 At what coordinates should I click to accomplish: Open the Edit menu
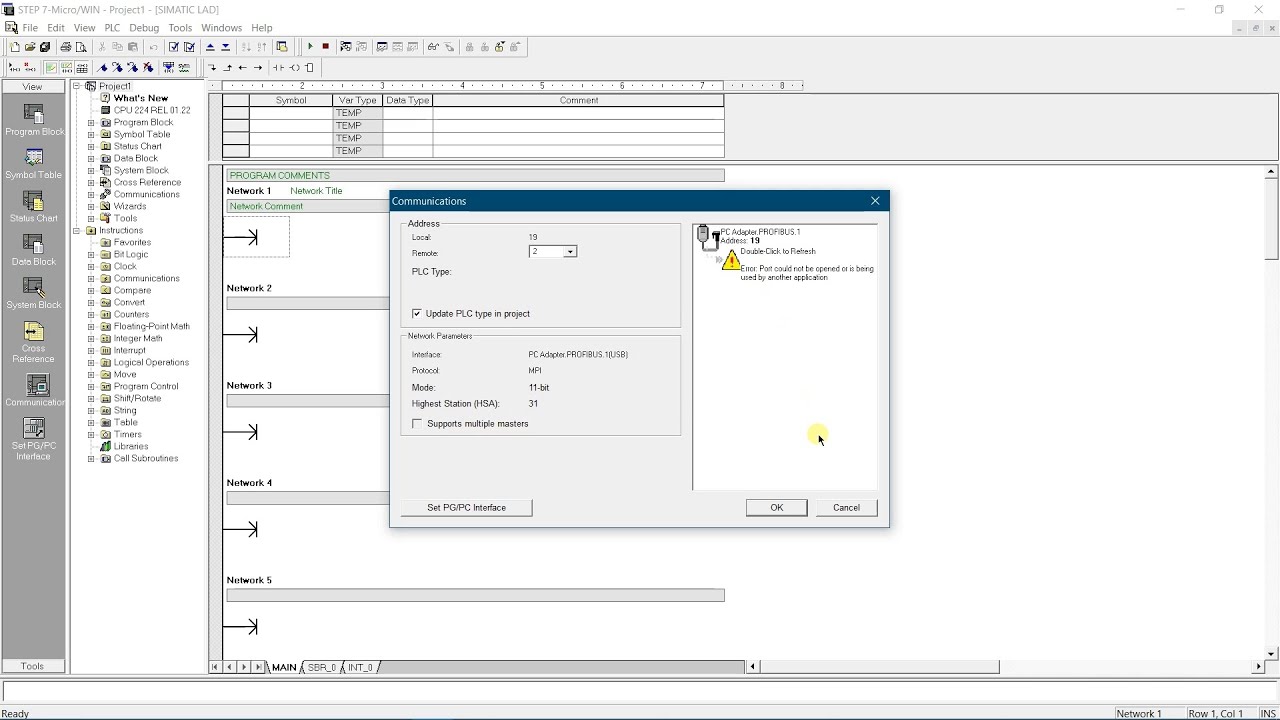pyautogui.click(x=56, y=28)
